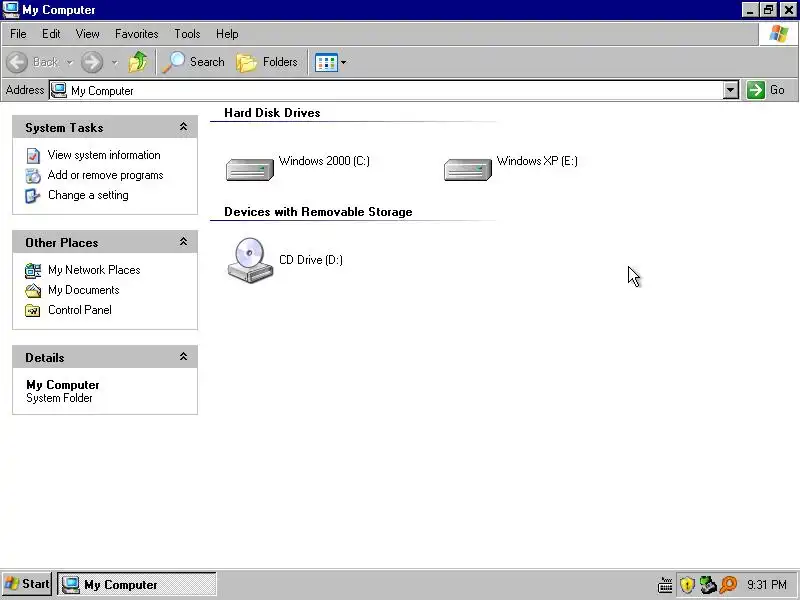Expand the Address bar dropdown
Screen dimensions: 800x600
[x=731, y=90]
